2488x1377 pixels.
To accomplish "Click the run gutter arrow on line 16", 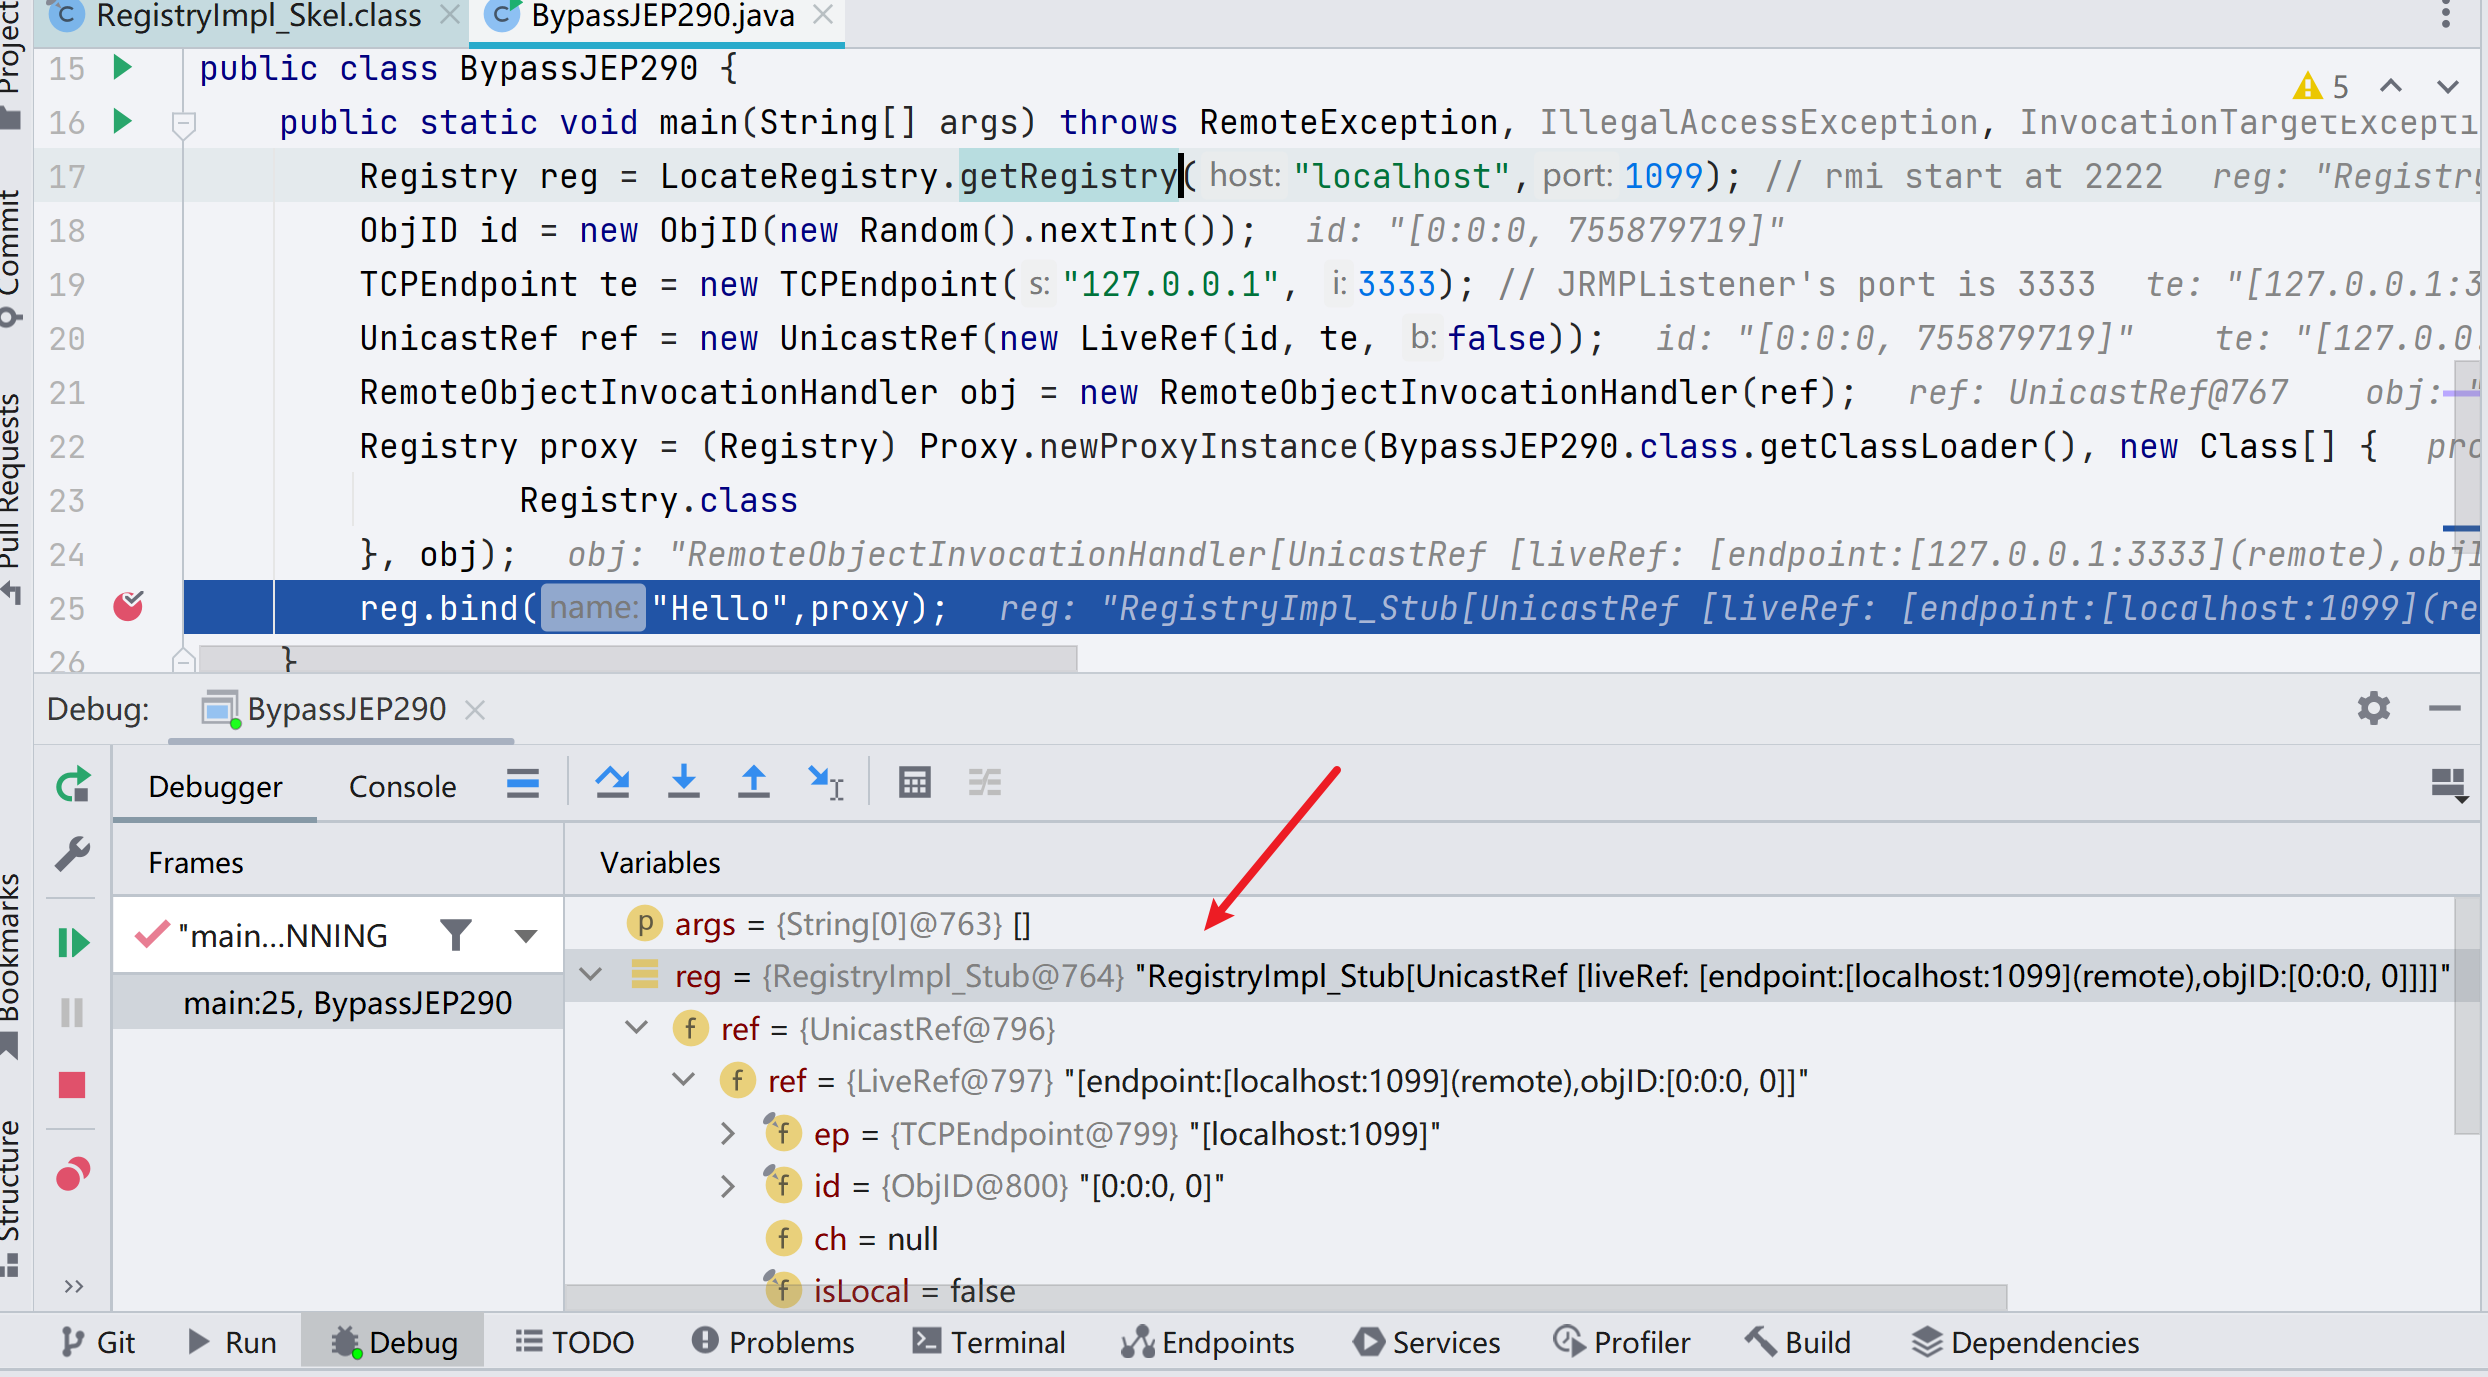I will 122,122.
